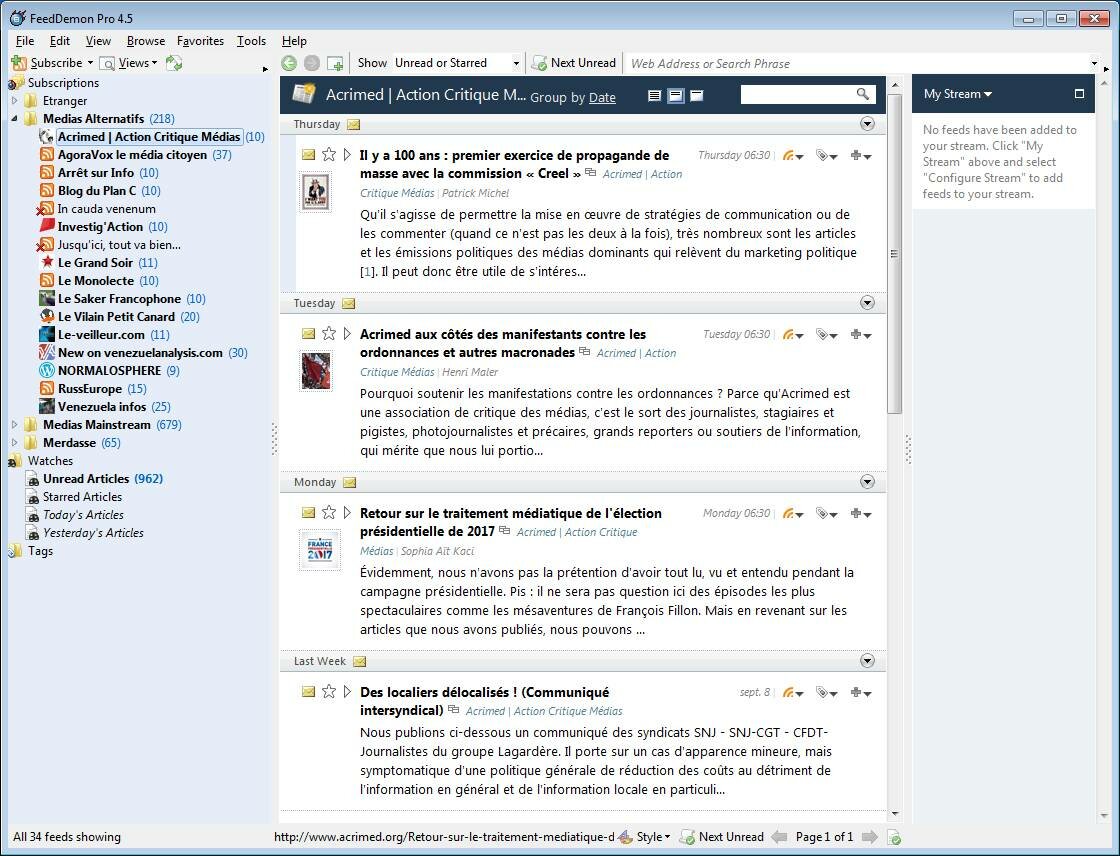The width and height of the screenshot is (1120, 856).
Task: Star the 'Acrimed aux côtés des manifestants' article
Action: 329,333
